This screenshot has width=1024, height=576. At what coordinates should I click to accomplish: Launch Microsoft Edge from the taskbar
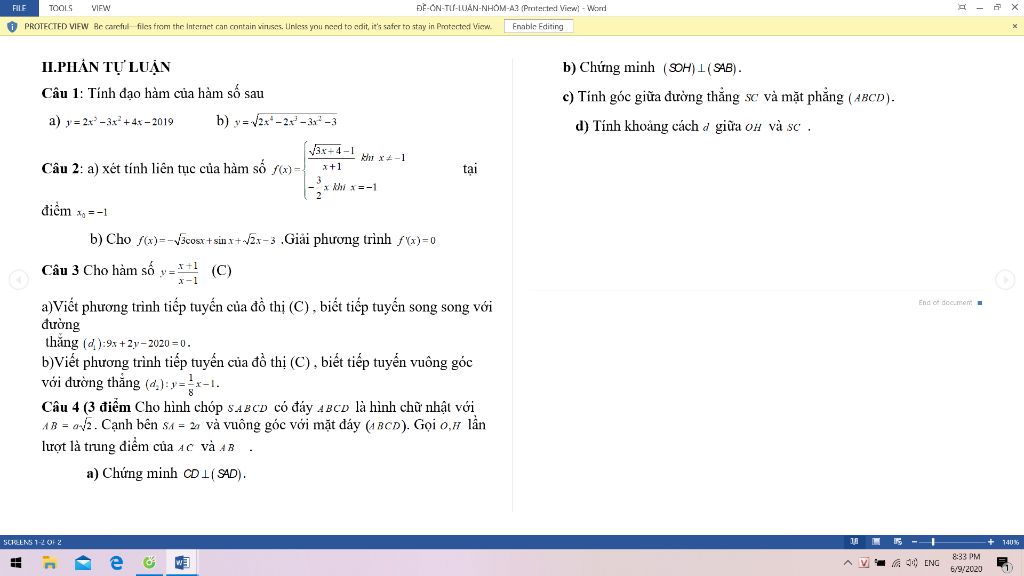pyautogui.click(x=116, y=562)
